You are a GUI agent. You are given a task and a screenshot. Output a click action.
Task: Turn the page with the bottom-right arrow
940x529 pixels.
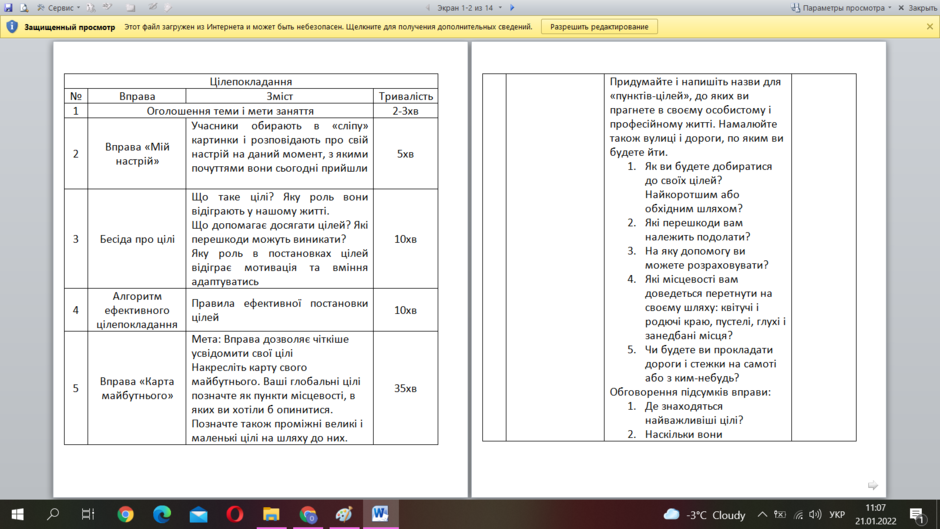tap(872, 485)
